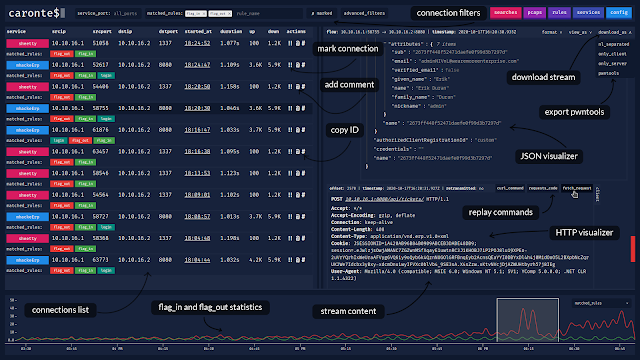Copy ID of srcport 58727 connection

point(303,216)
